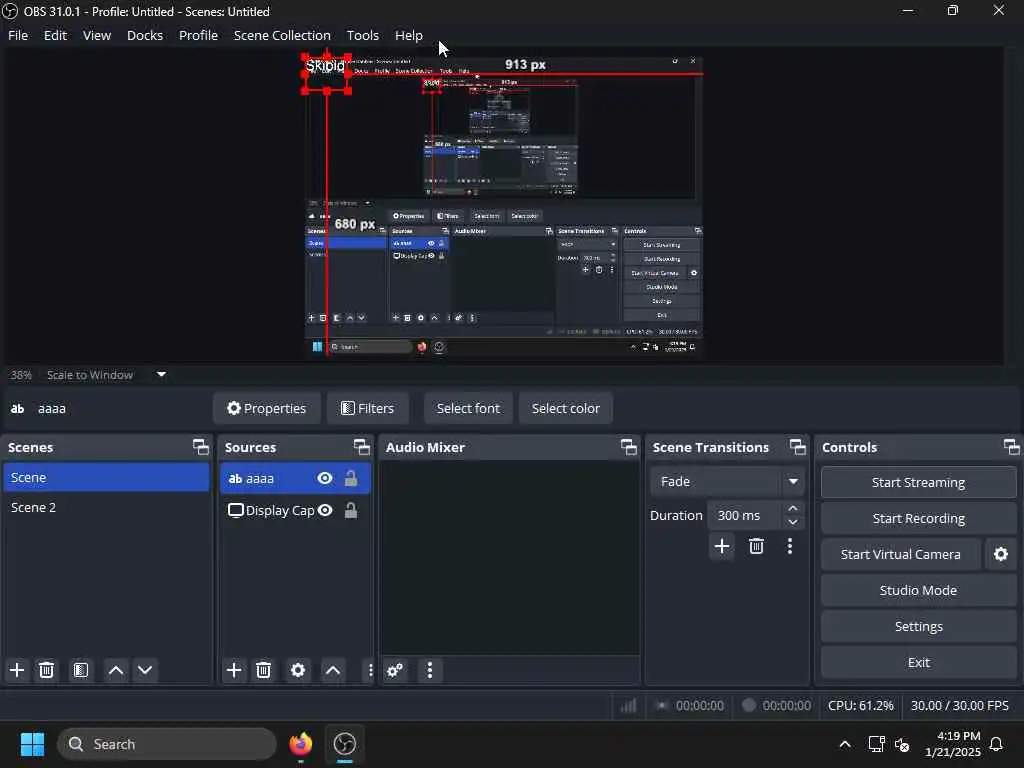The image size is (1024, 768).
Task: Enter Studio Mode
Action: coord(918,590)
